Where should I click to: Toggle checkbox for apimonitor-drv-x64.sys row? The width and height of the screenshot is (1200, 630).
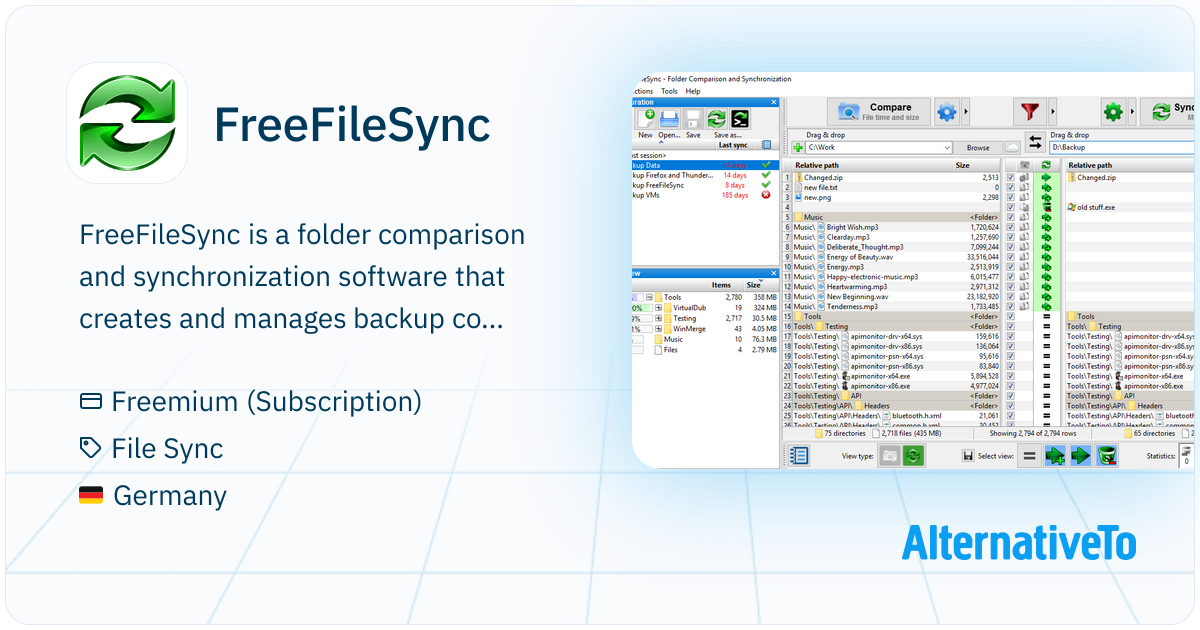coord(1011,336)
